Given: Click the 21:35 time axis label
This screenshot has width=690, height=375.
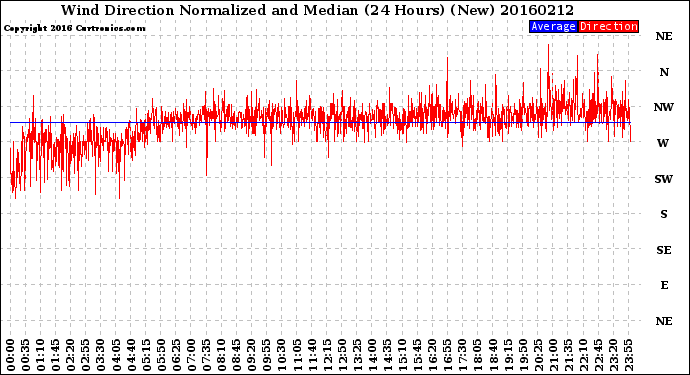Looking at the screenshot, I should (x=568, y=355).
